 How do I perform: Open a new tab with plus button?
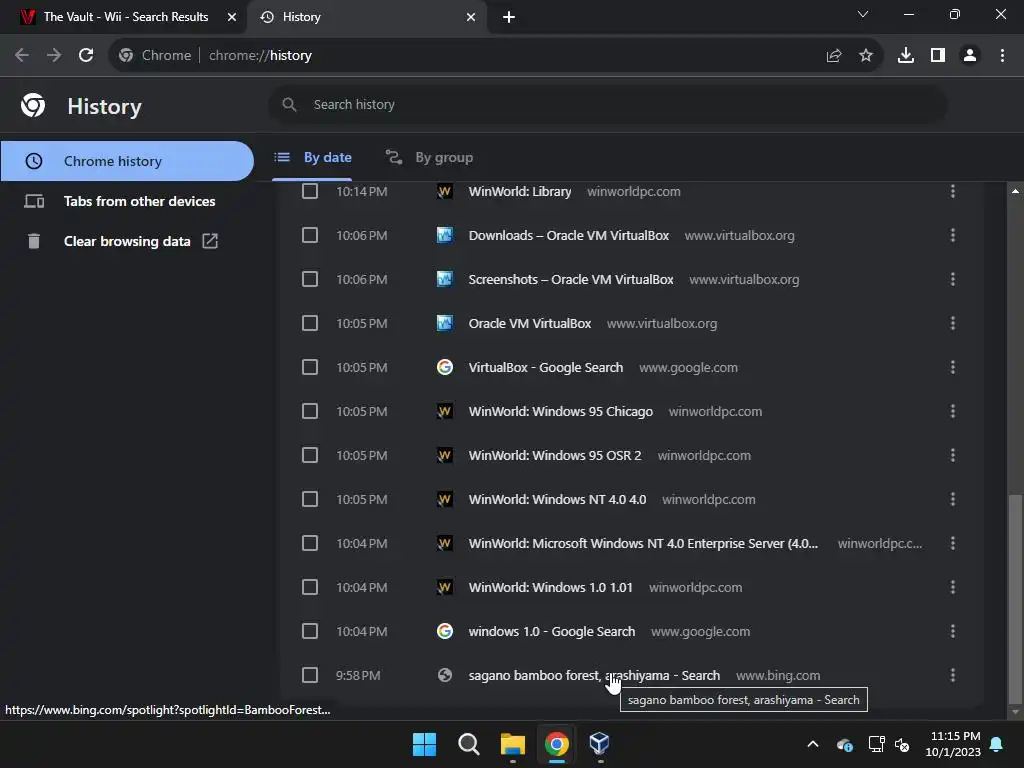click(509, 17)
